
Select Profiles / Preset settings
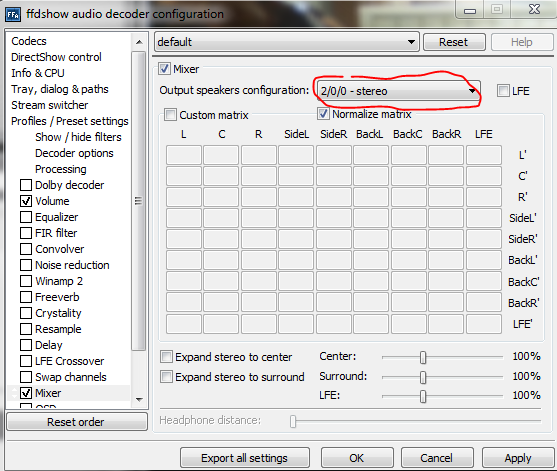tap(70, 121)
